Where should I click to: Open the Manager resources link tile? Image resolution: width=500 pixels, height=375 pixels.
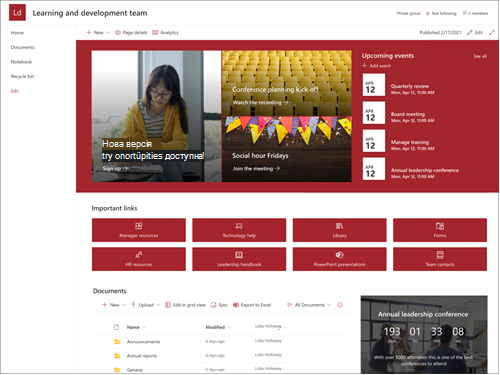click(x=139, y=230)
